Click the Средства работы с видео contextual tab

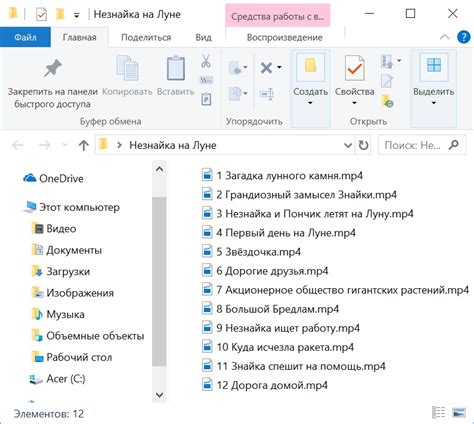point(277,16)
